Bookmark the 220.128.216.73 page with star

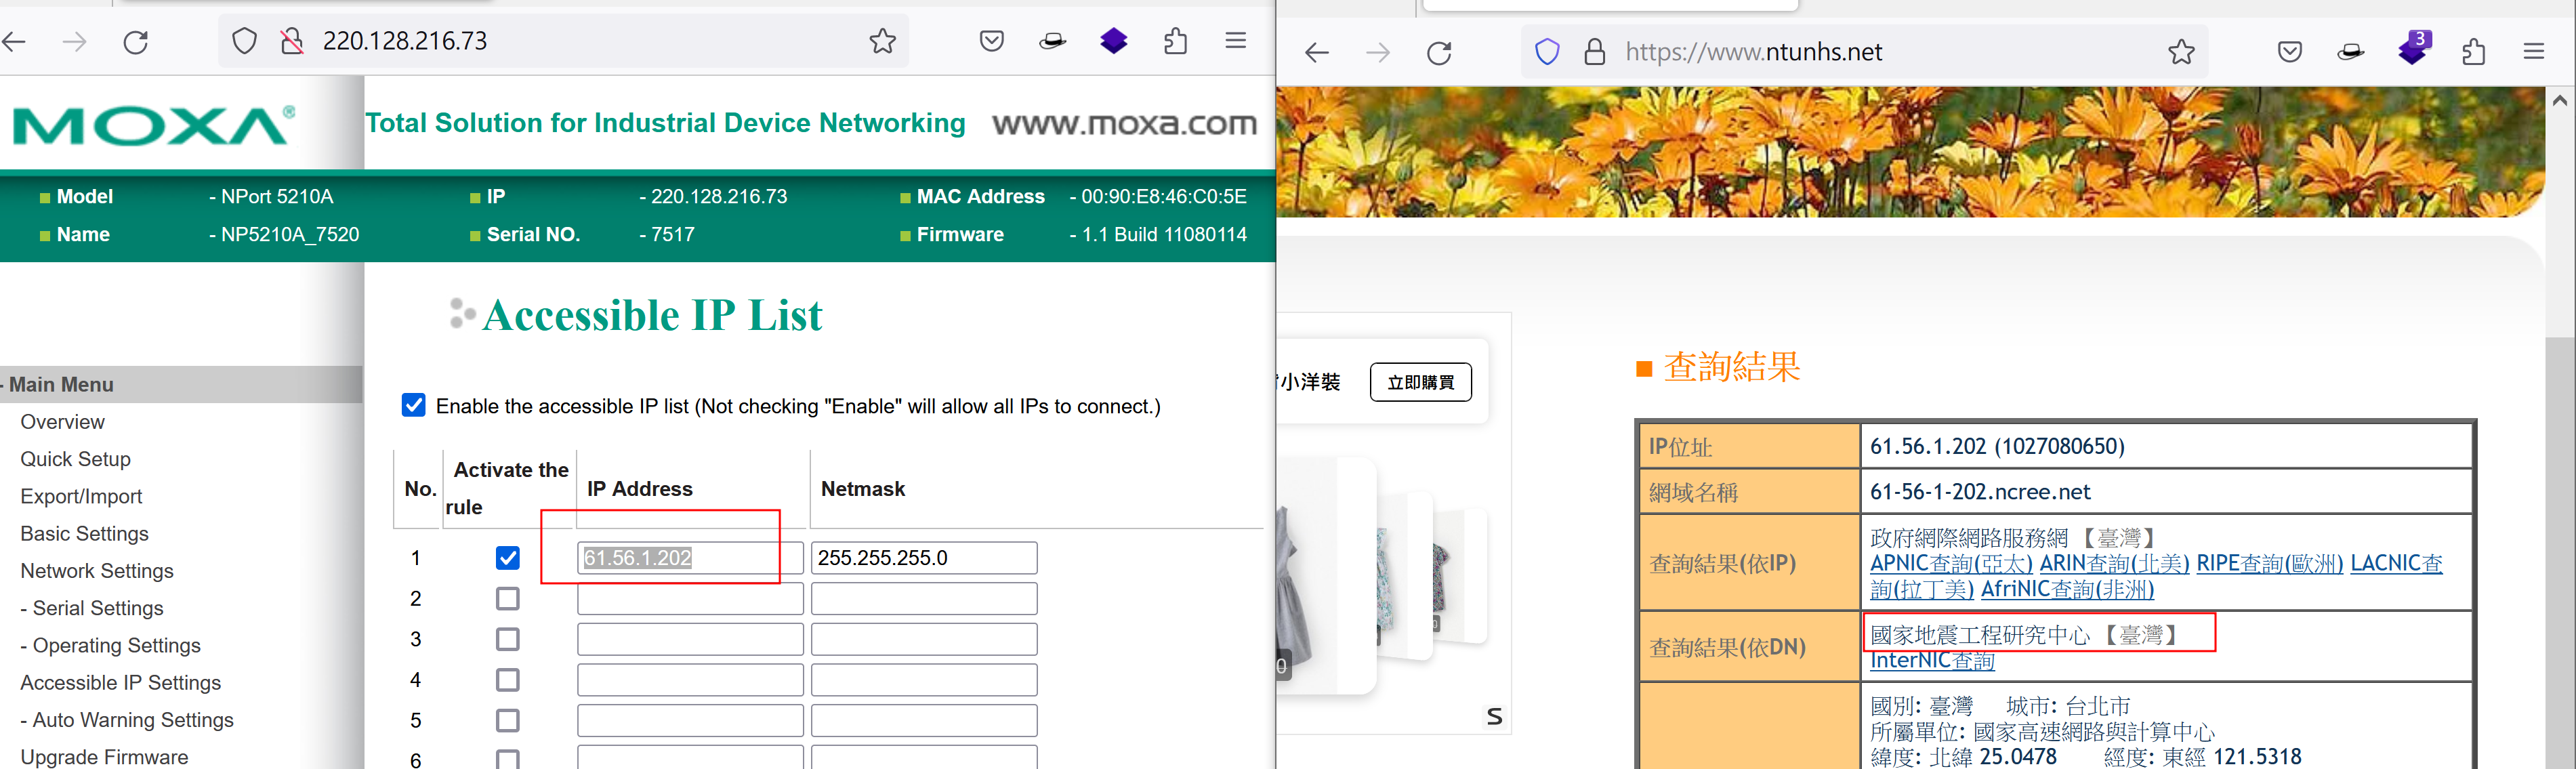click(x=882, y=41)
